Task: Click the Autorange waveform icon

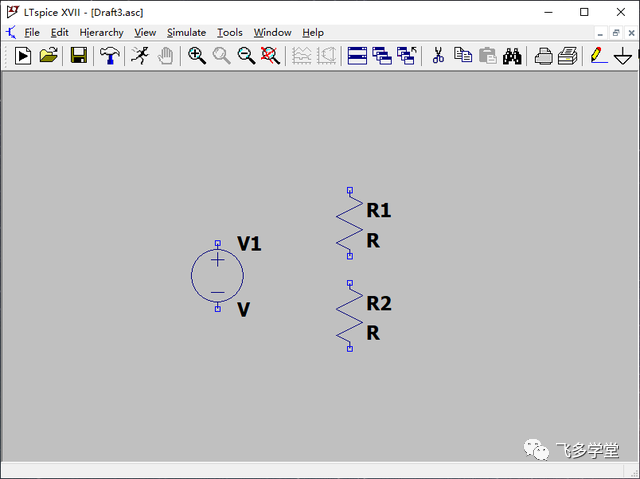Action: pos(302,55)
